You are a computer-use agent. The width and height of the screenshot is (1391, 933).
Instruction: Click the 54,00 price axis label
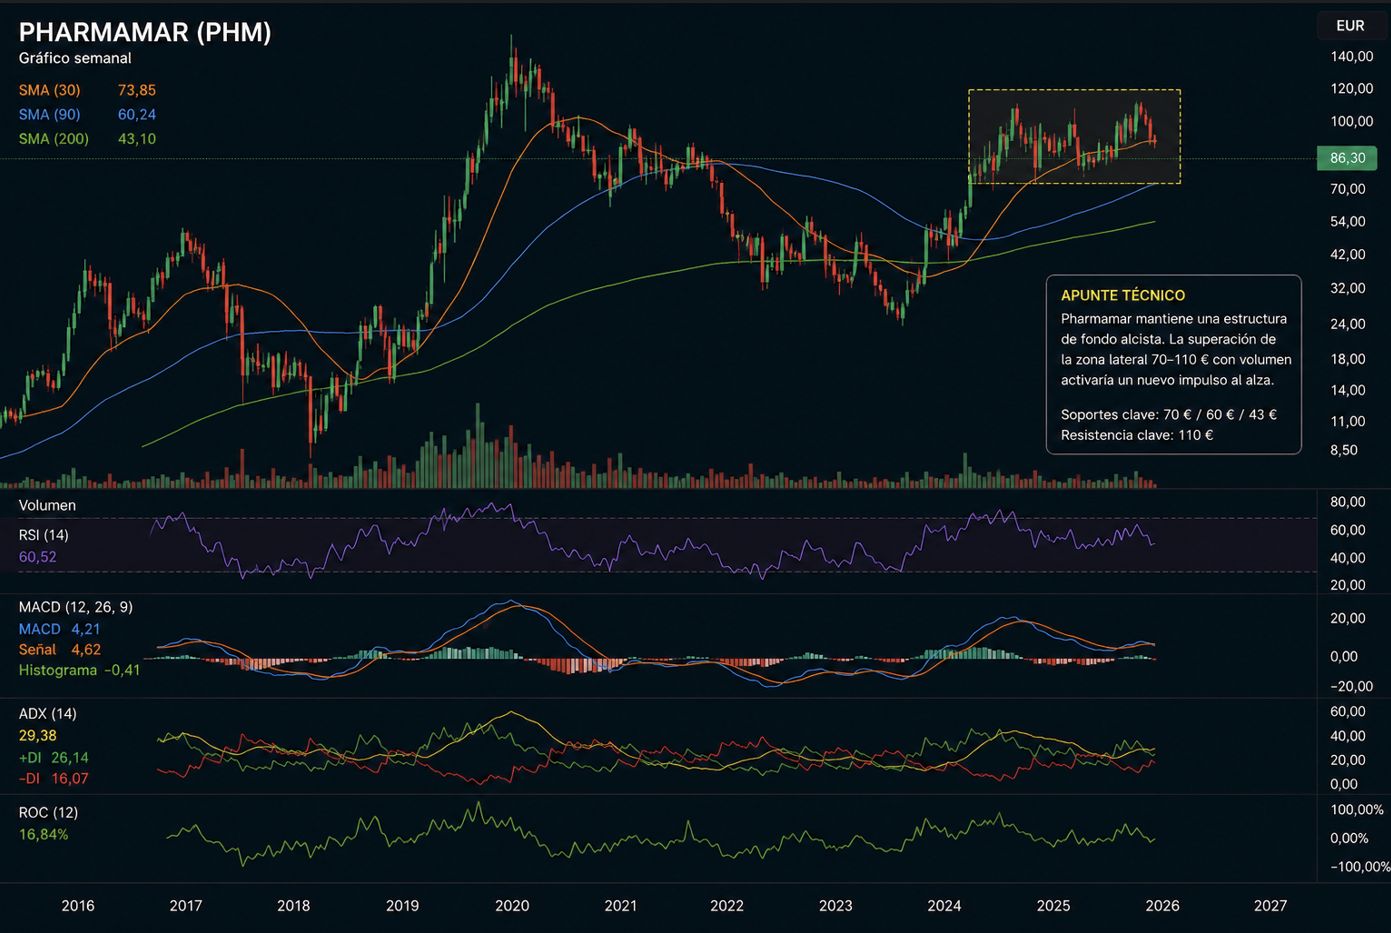click(1348, 222)
